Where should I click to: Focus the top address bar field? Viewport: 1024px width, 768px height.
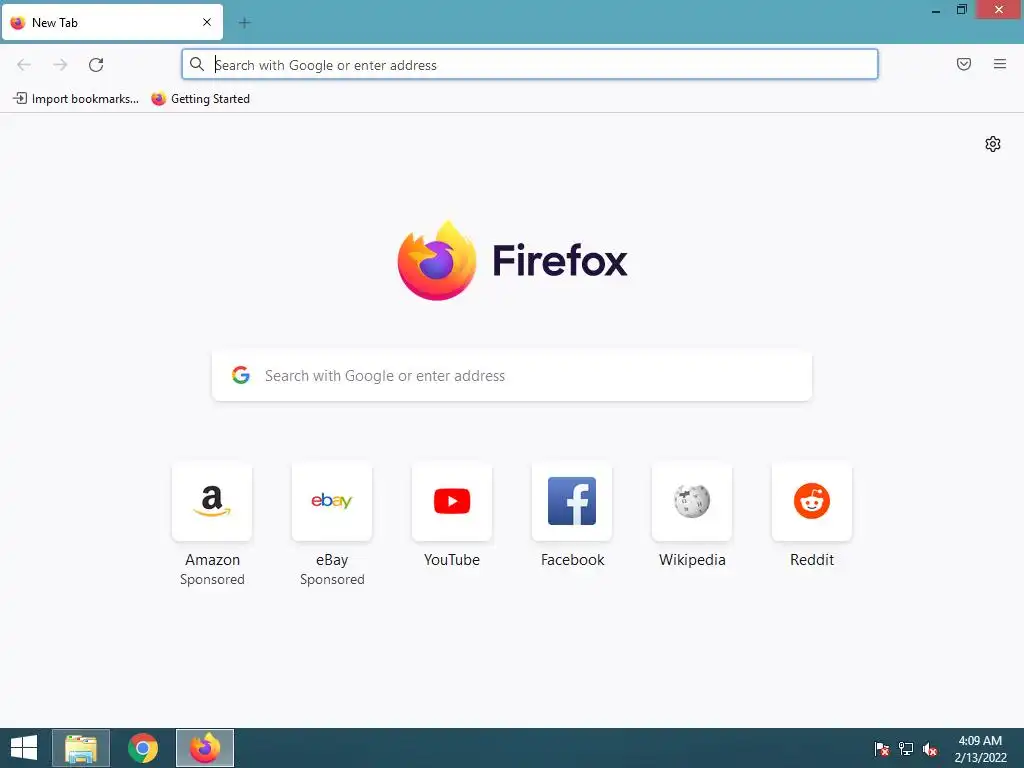click(x=530, y=64)
